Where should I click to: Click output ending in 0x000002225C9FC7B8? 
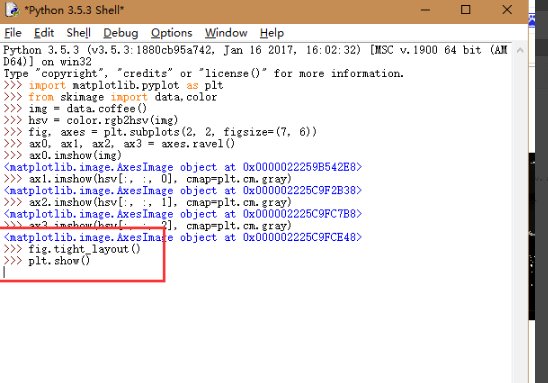click(x=182, y=214)
